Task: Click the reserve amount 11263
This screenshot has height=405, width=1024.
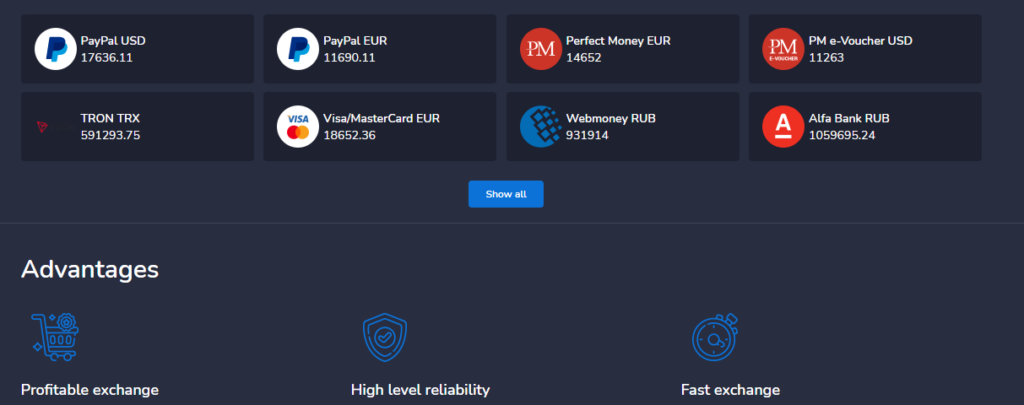Action: 826,57
